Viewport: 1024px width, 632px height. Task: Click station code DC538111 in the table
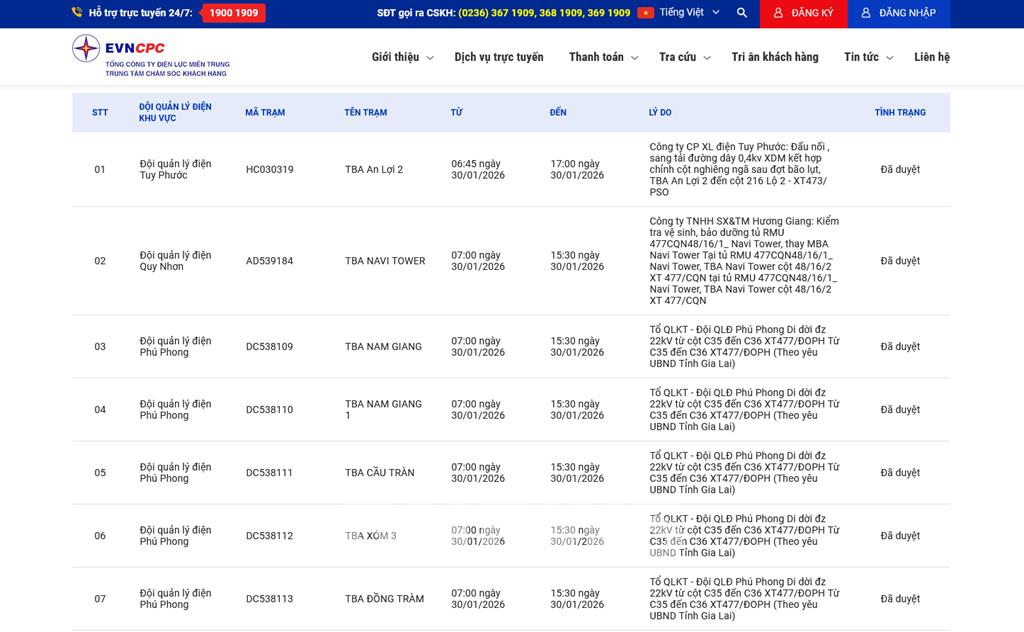(x=269, y=473)
